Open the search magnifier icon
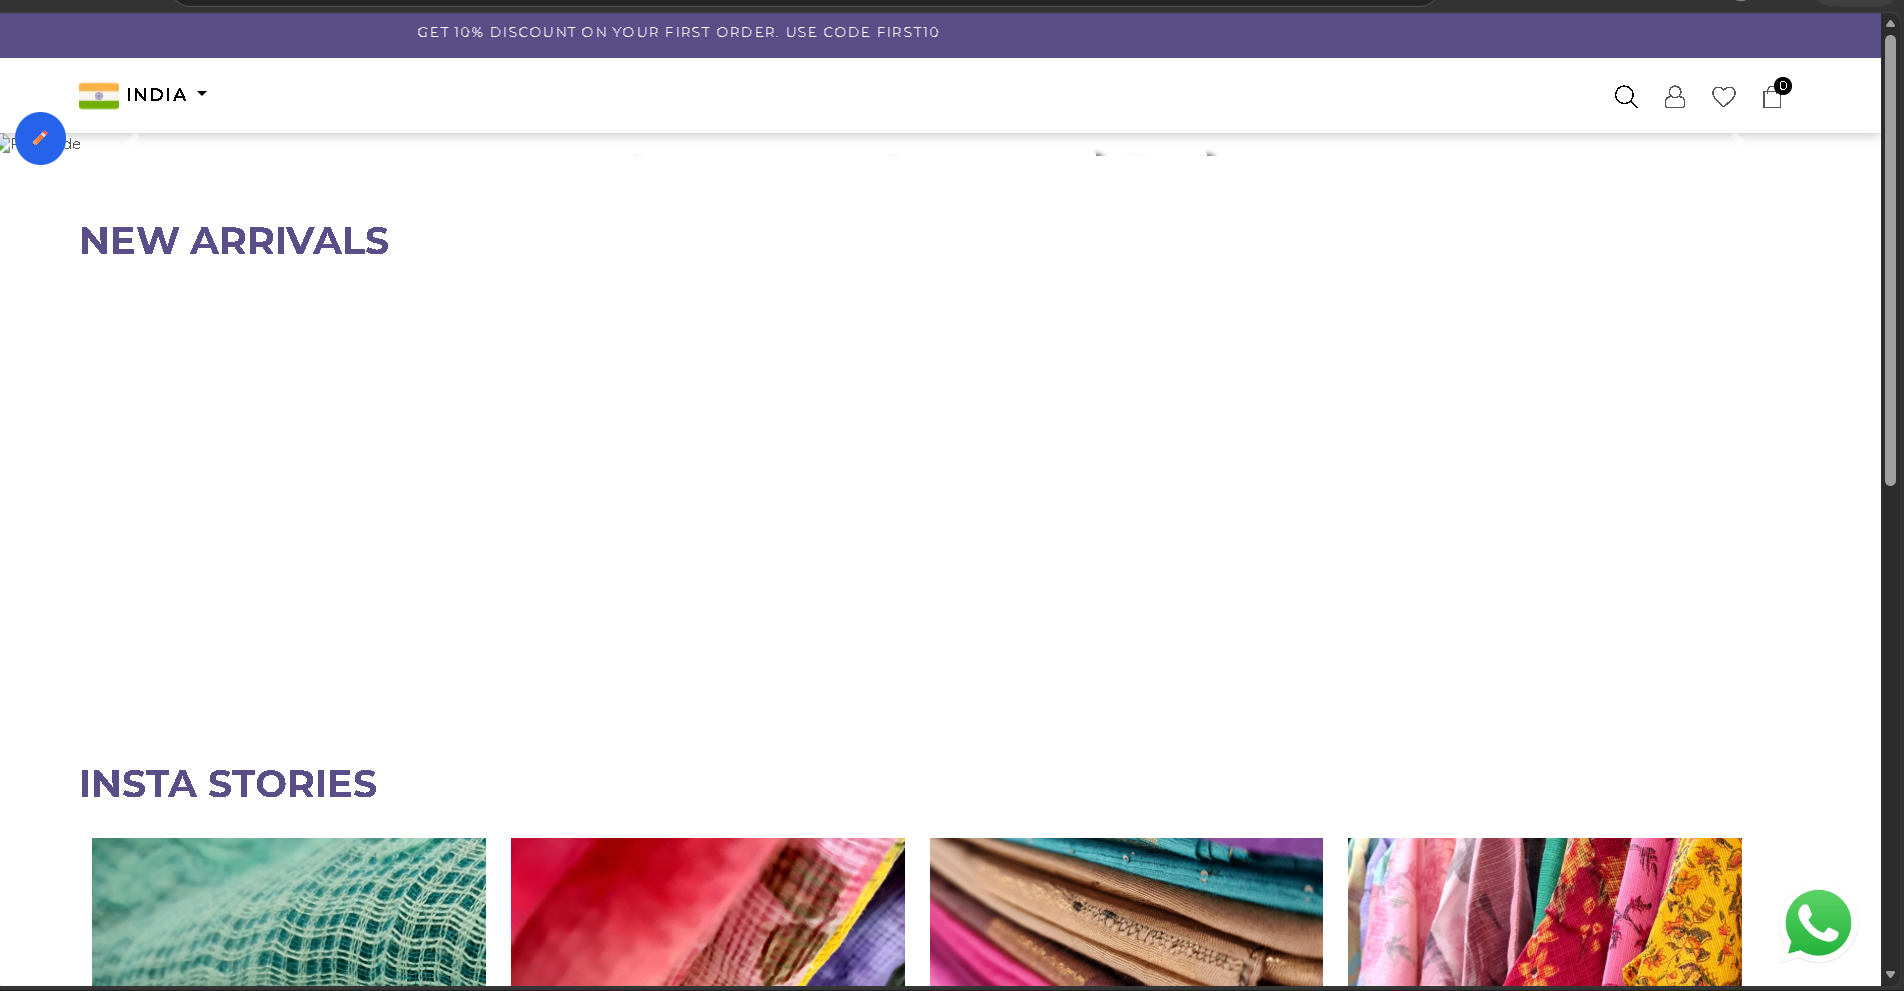Viewport: 1904px width, 991px height. pyautogui.click(x=1625, y=97)
